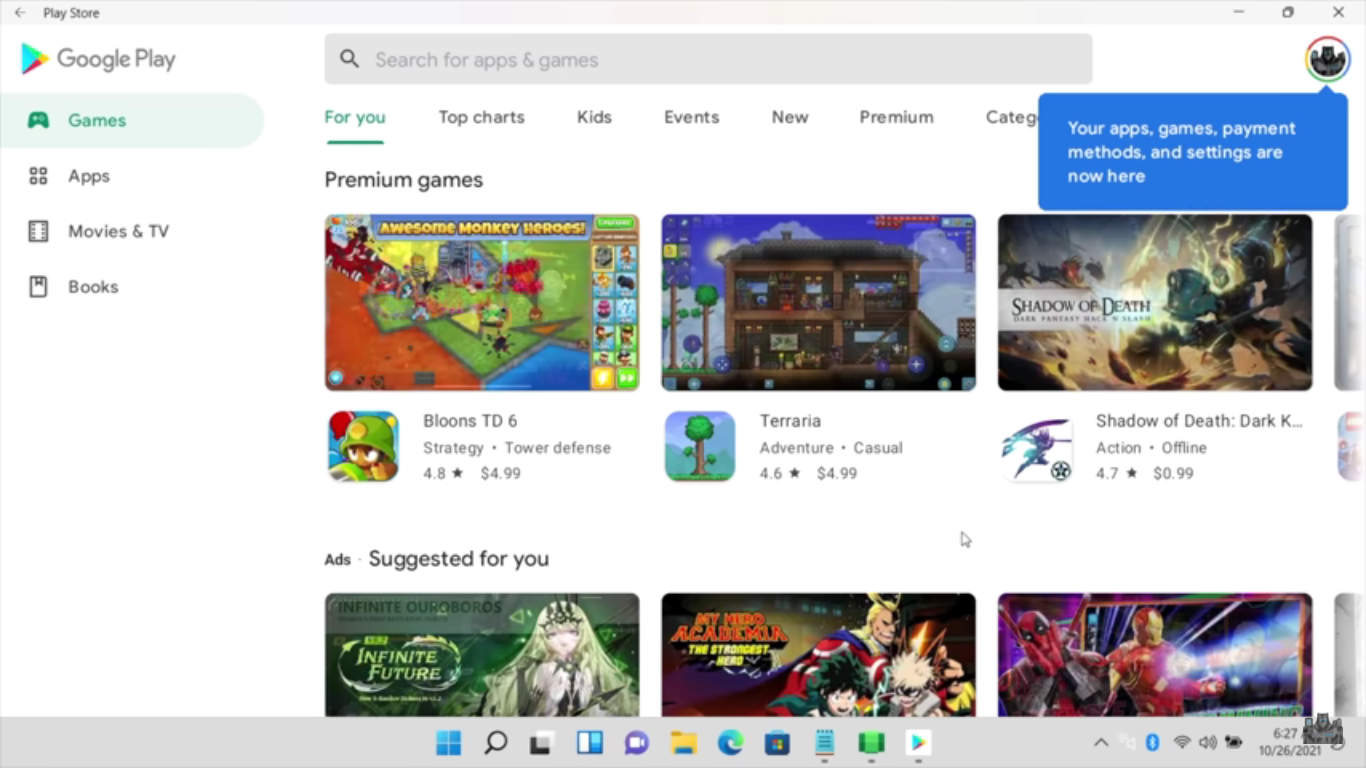Screen dimensions: 1366x768
Task: Select the New tab
Action: point(789,117)
